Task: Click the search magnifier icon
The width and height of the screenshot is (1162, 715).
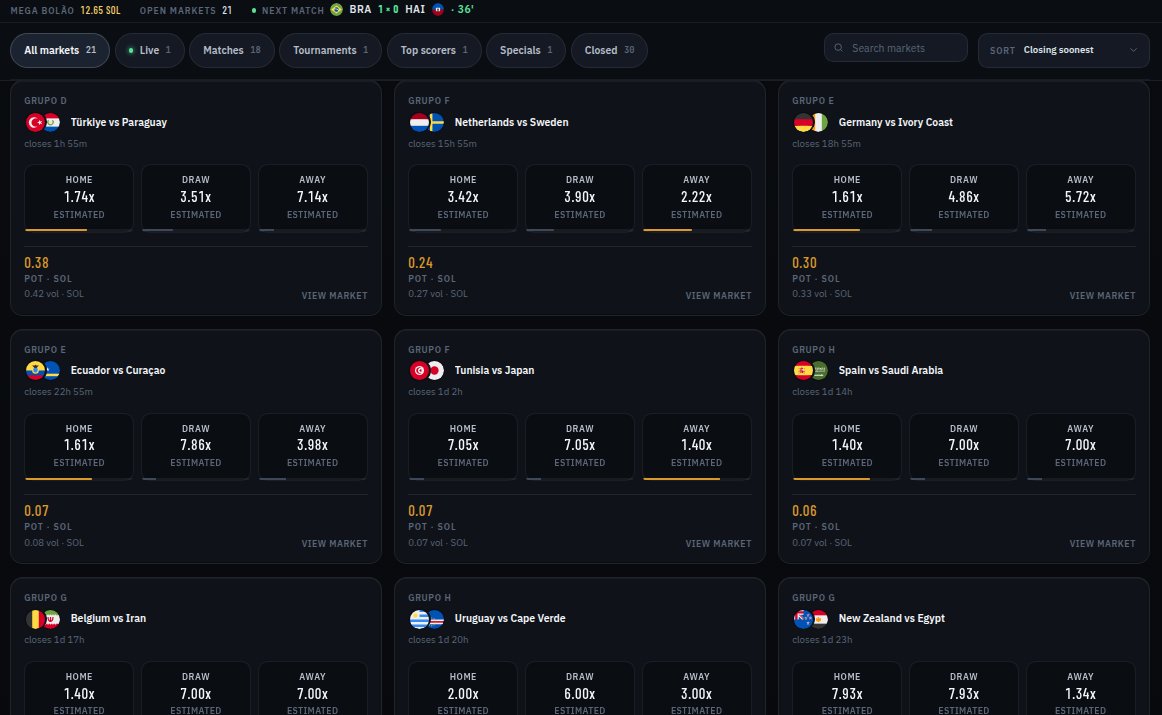Action: tap(839, 48)
